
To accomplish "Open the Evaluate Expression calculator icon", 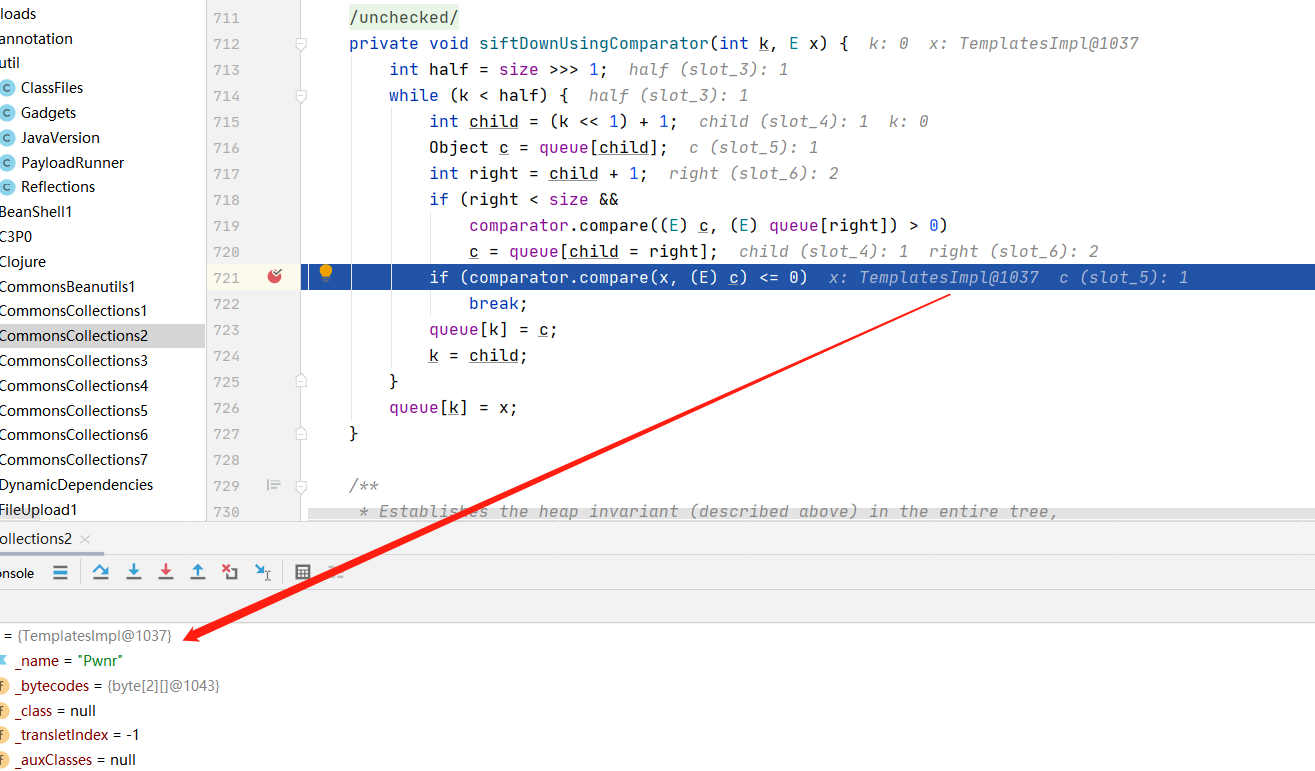I will click(303, 572).
